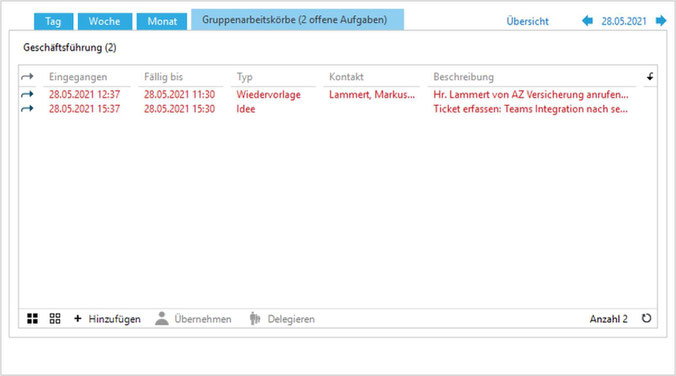
Task: Open the Übersicht link
Action: click(527, 21)
